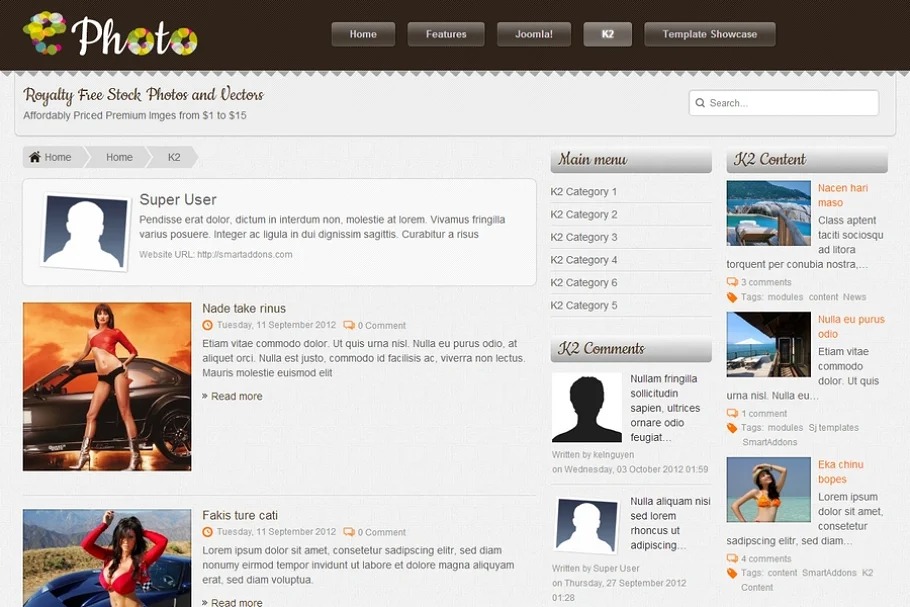910x607 pixels.
Task: Click the tag icon under Nulla eu purus odio
Action: [732, 428]
